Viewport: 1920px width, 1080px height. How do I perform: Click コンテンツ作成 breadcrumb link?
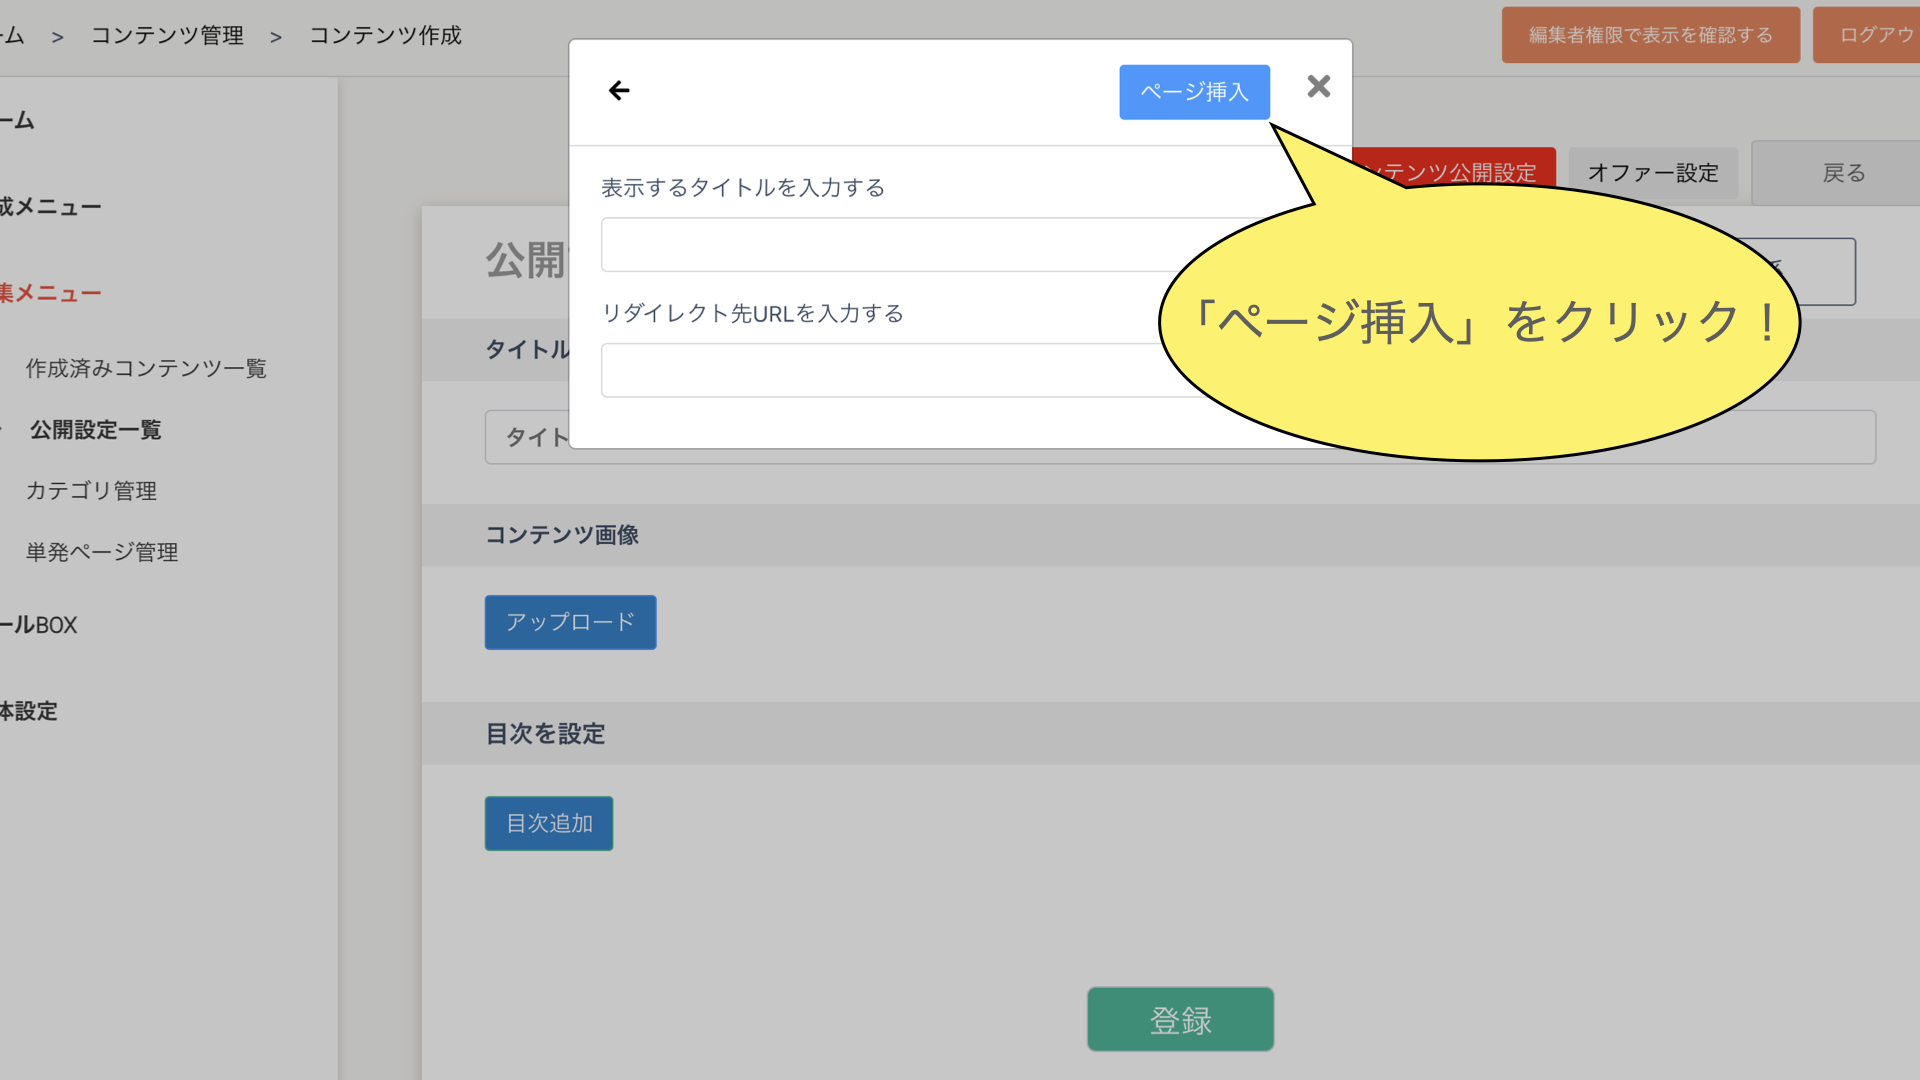[x=385, y=36]
